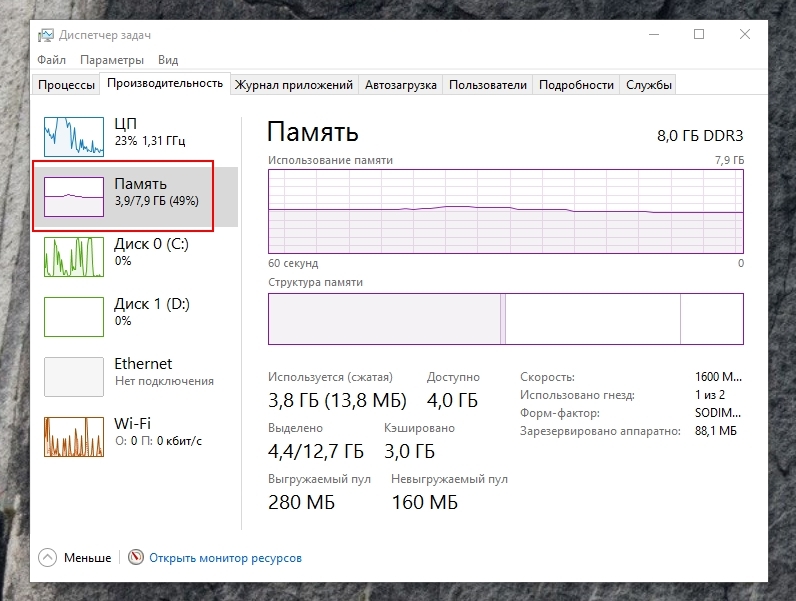Viewport: 796px width, 601px height.
Task: Select the Ethernet sidebar graph
Action: click(x=73, y=376)
